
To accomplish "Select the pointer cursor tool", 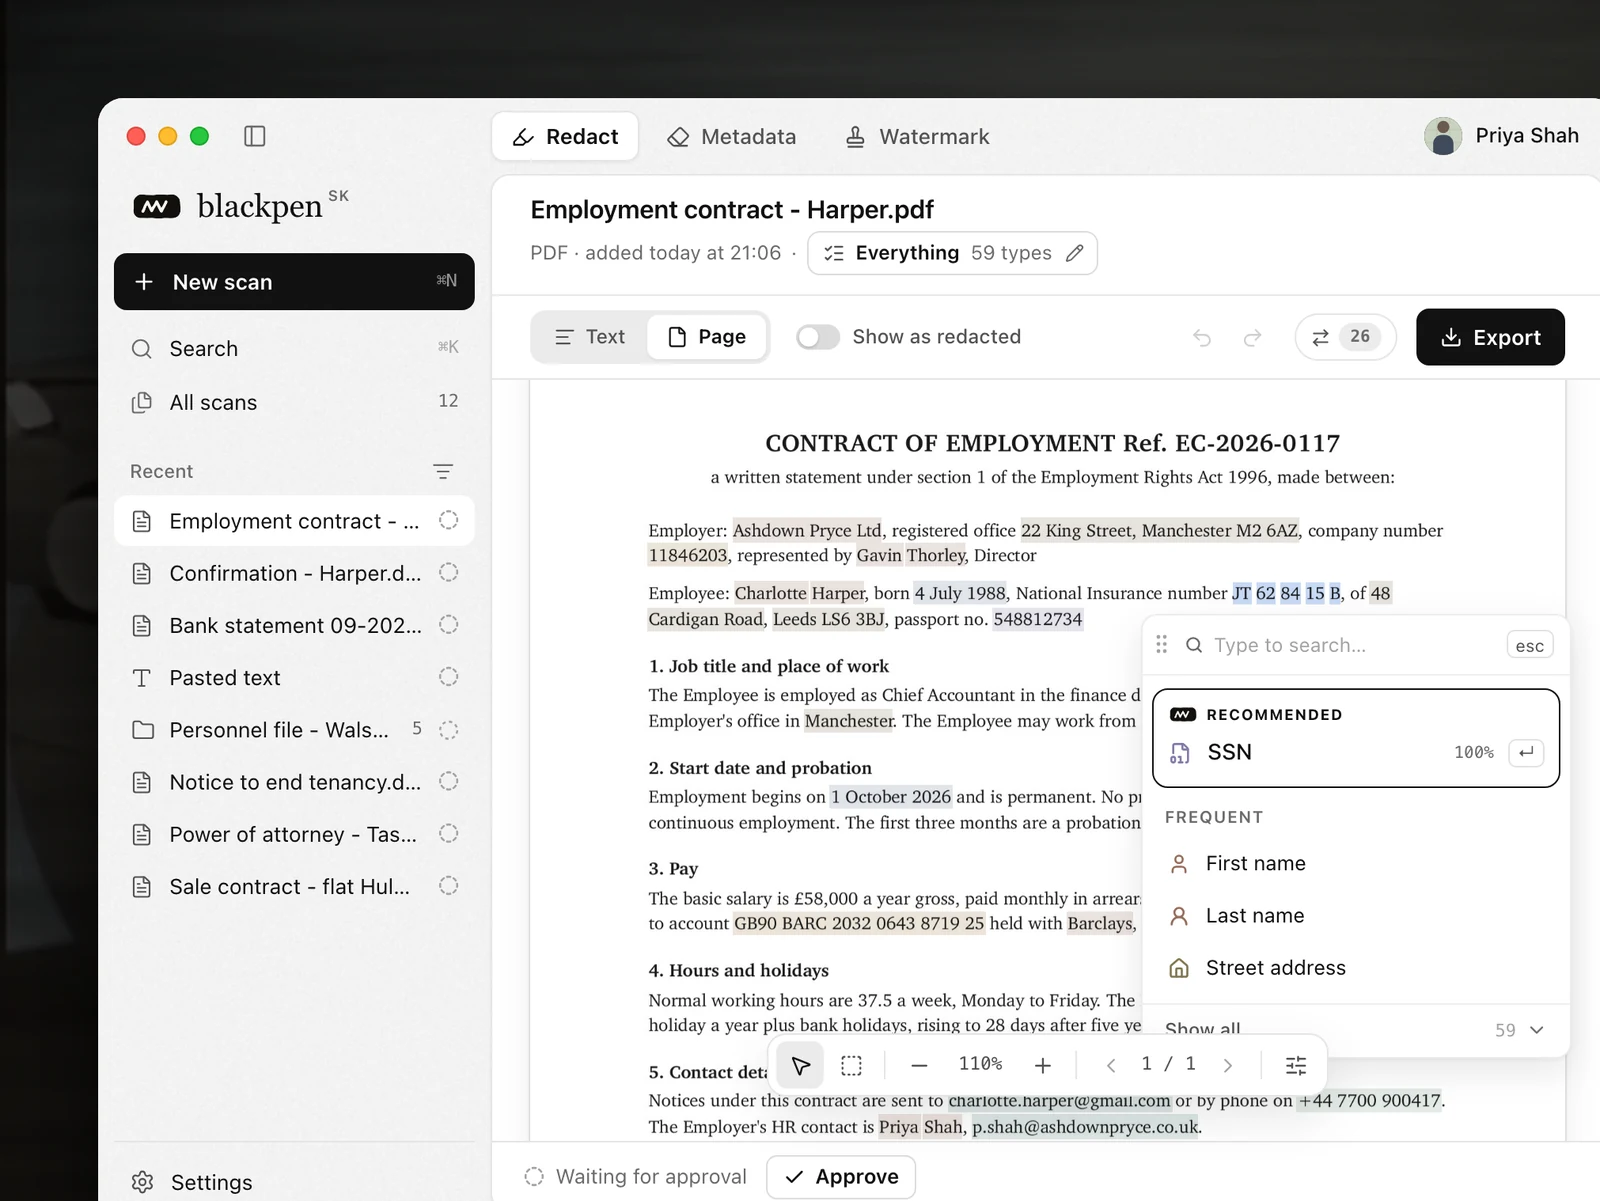I will pos(801,1065).
